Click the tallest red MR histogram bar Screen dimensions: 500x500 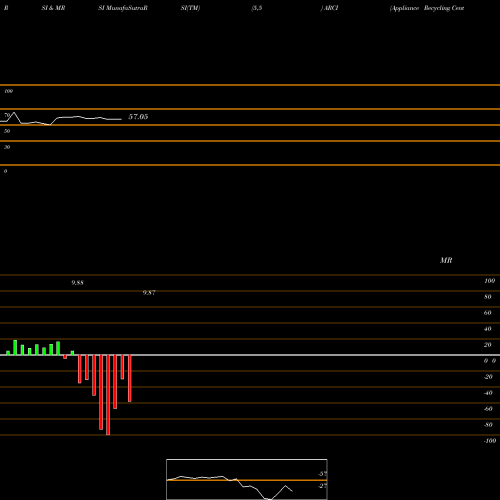pyautogui.click(x=108, y=395)
